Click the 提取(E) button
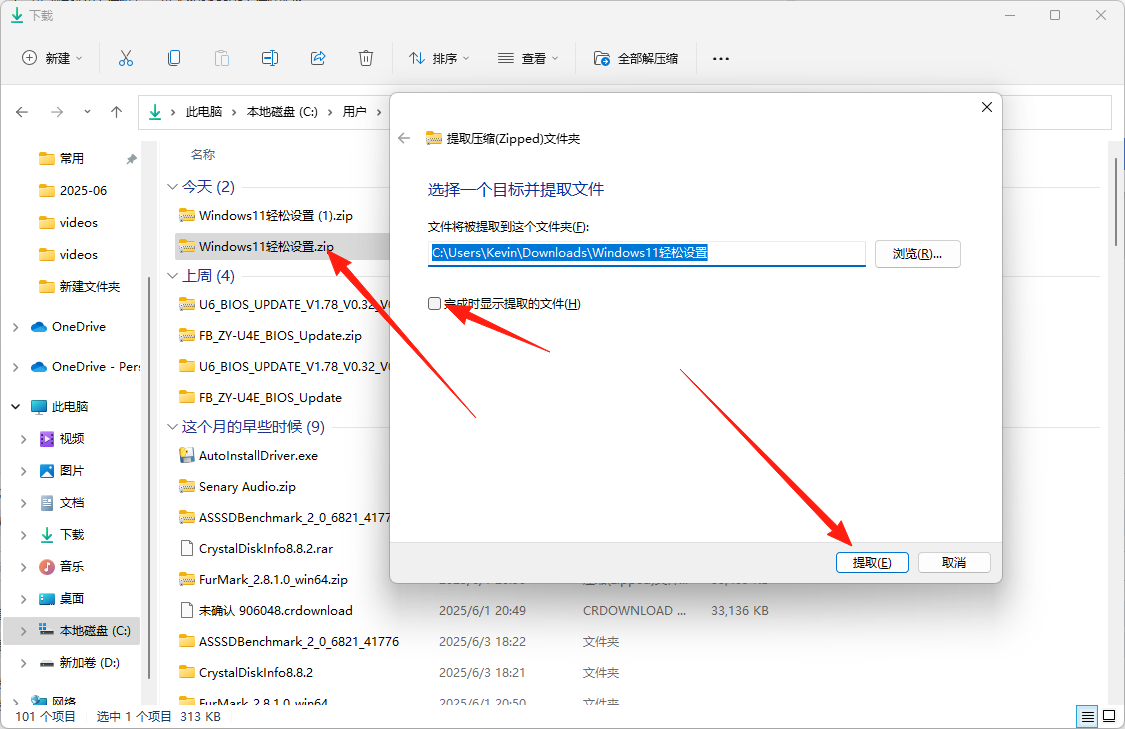The width and height of the screenshot is (1125, 729). [872, 563]
